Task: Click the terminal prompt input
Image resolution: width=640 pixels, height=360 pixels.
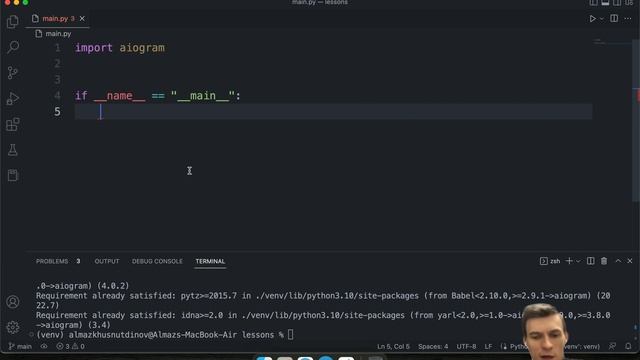Action: pos(290,335)
